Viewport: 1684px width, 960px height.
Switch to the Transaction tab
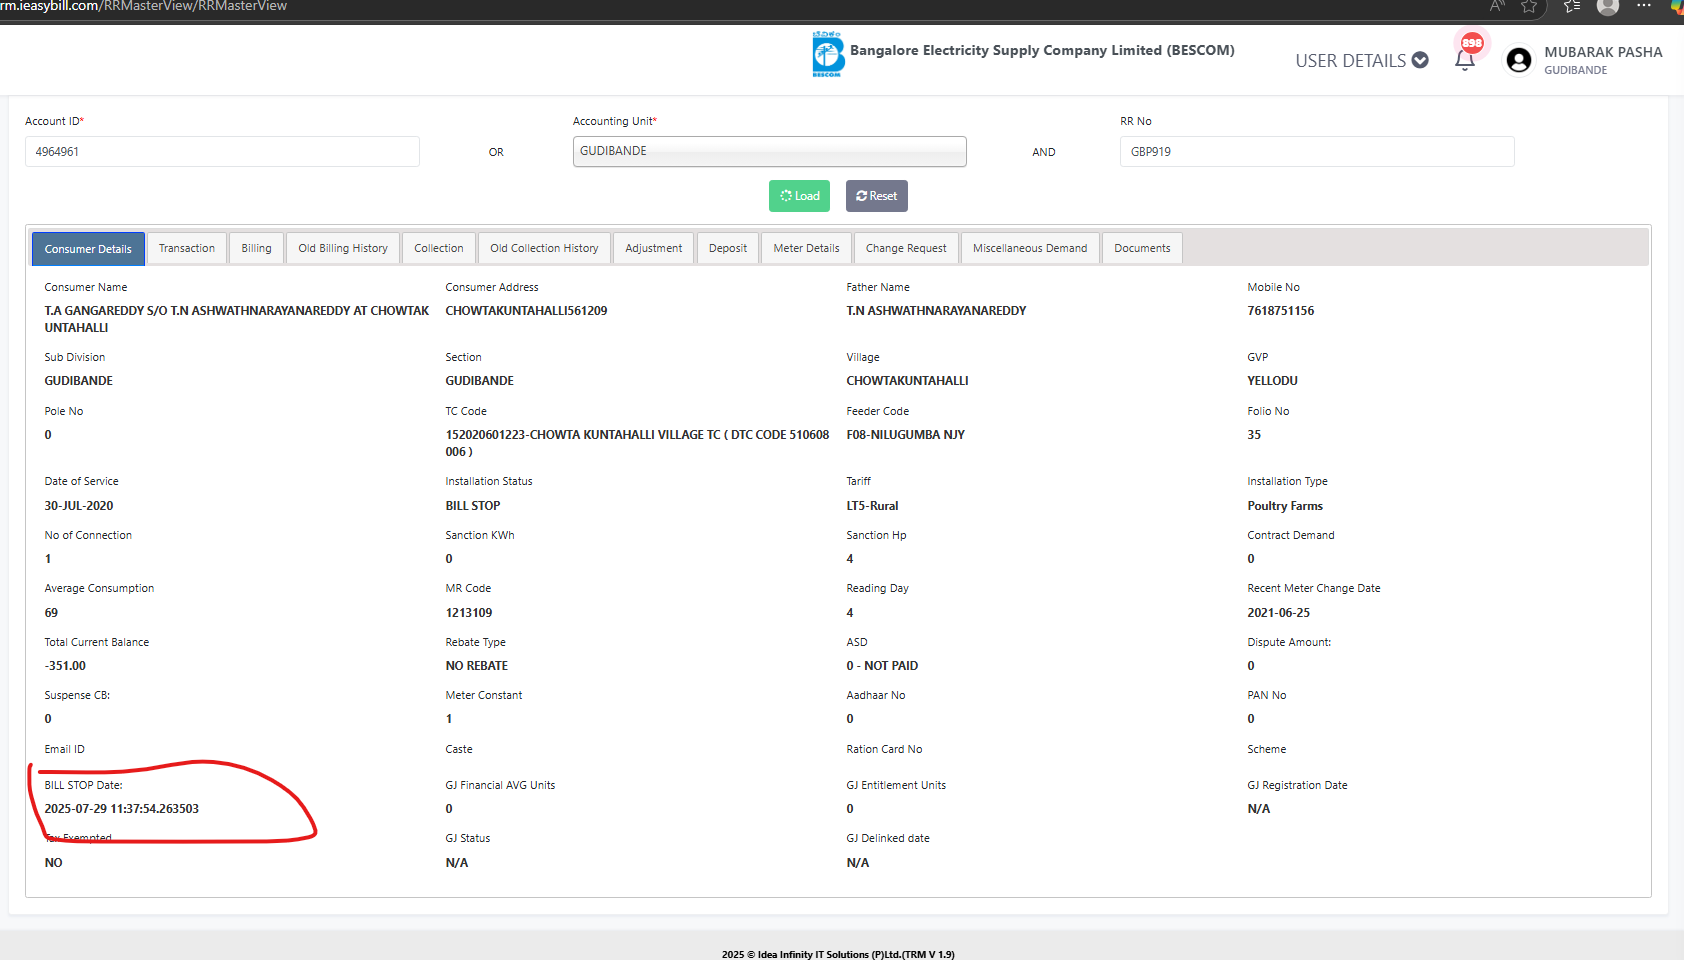click(x=187, y=248)
